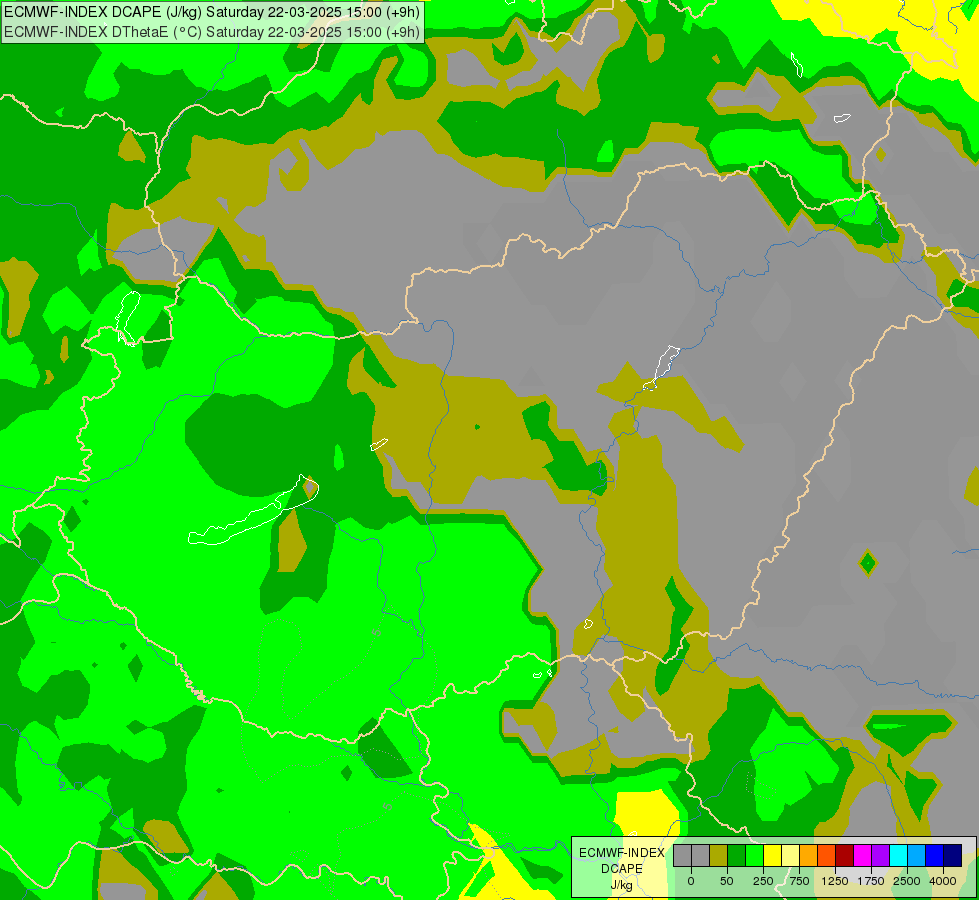Click the legend unit label J/kg
Viewport: 979px width, 900px height.
(622, 885)
